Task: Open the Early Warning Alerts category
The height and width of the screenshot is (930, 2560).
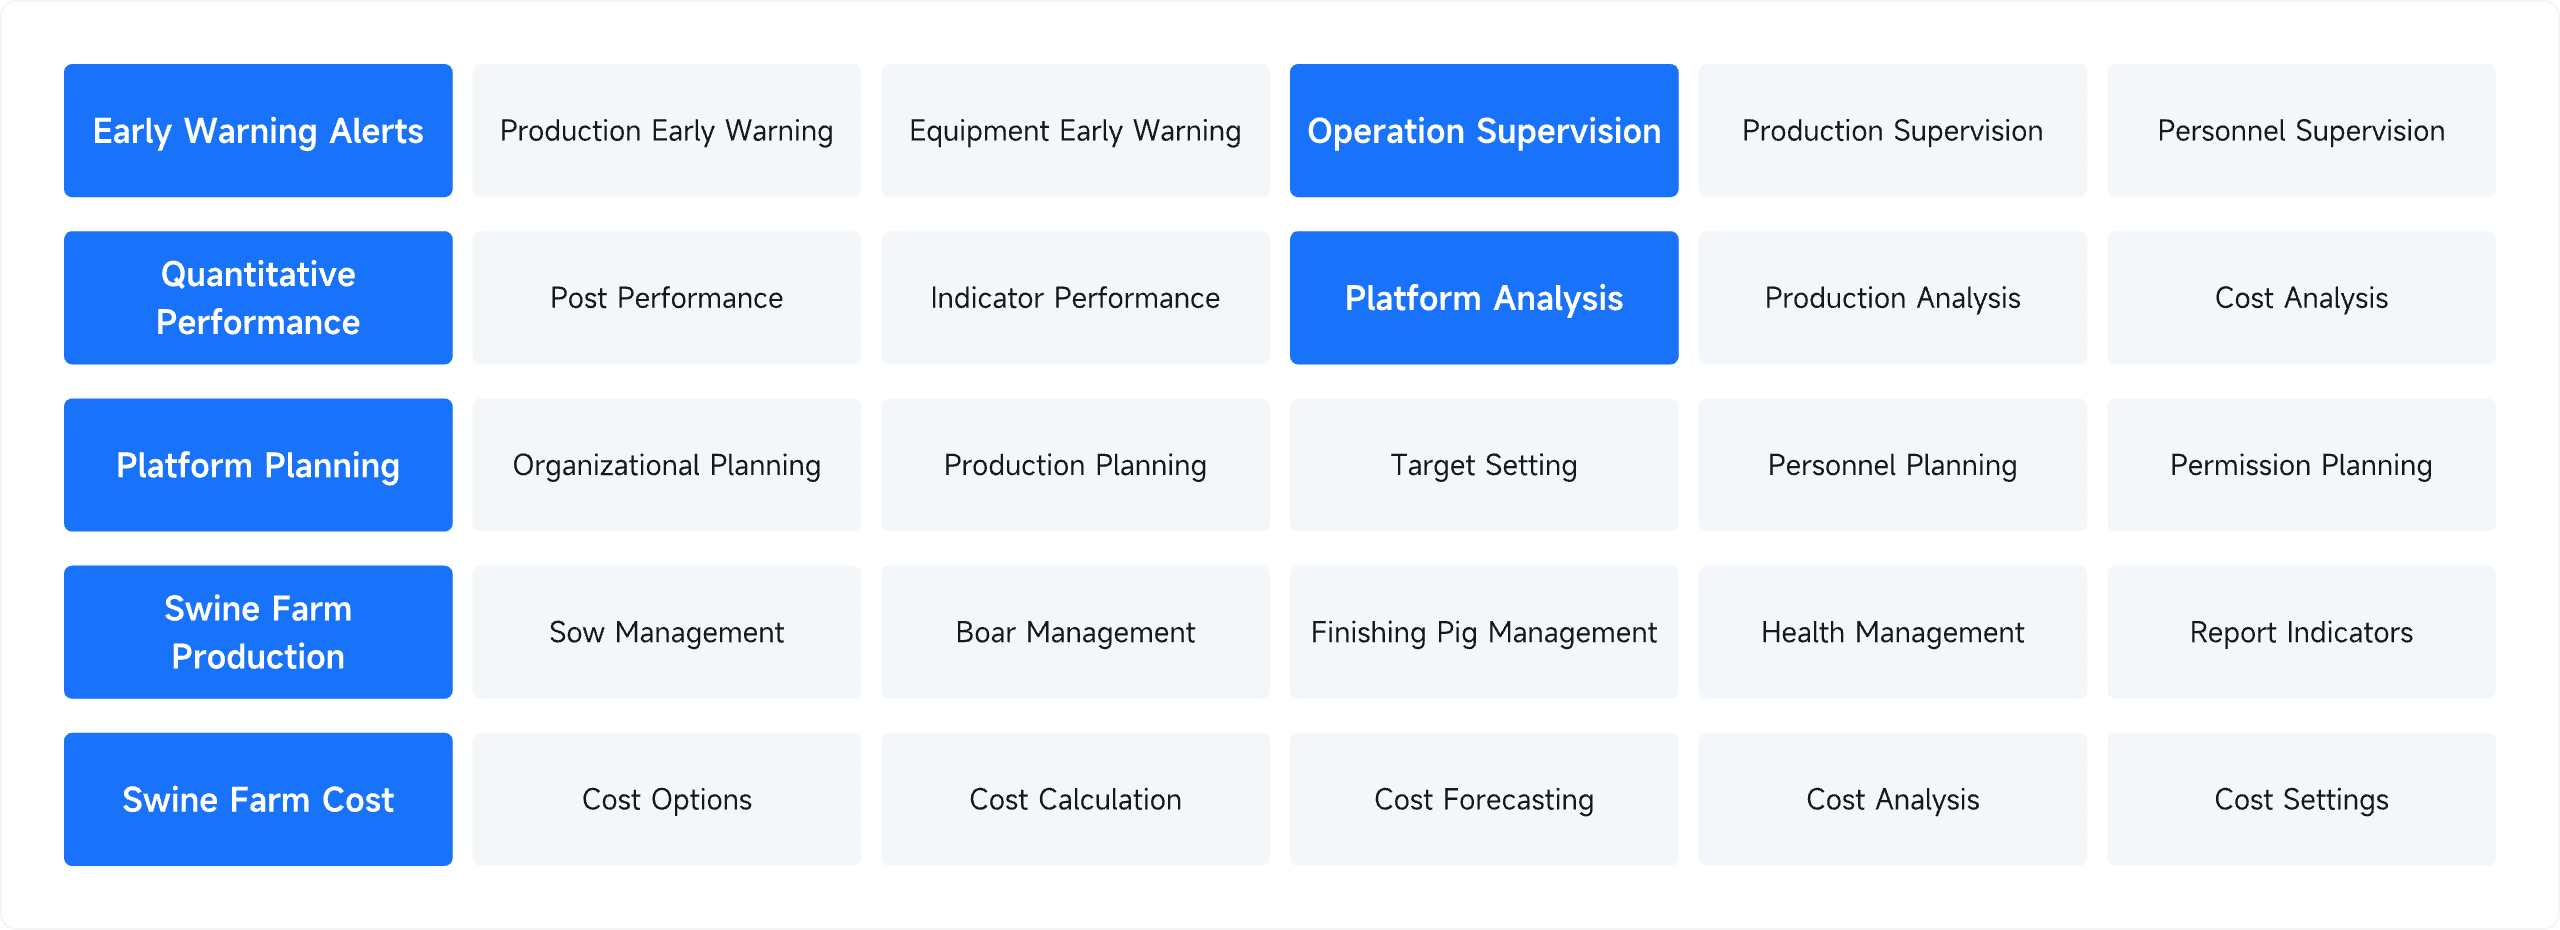Action: pyautogui.click(x=258, y=131)
